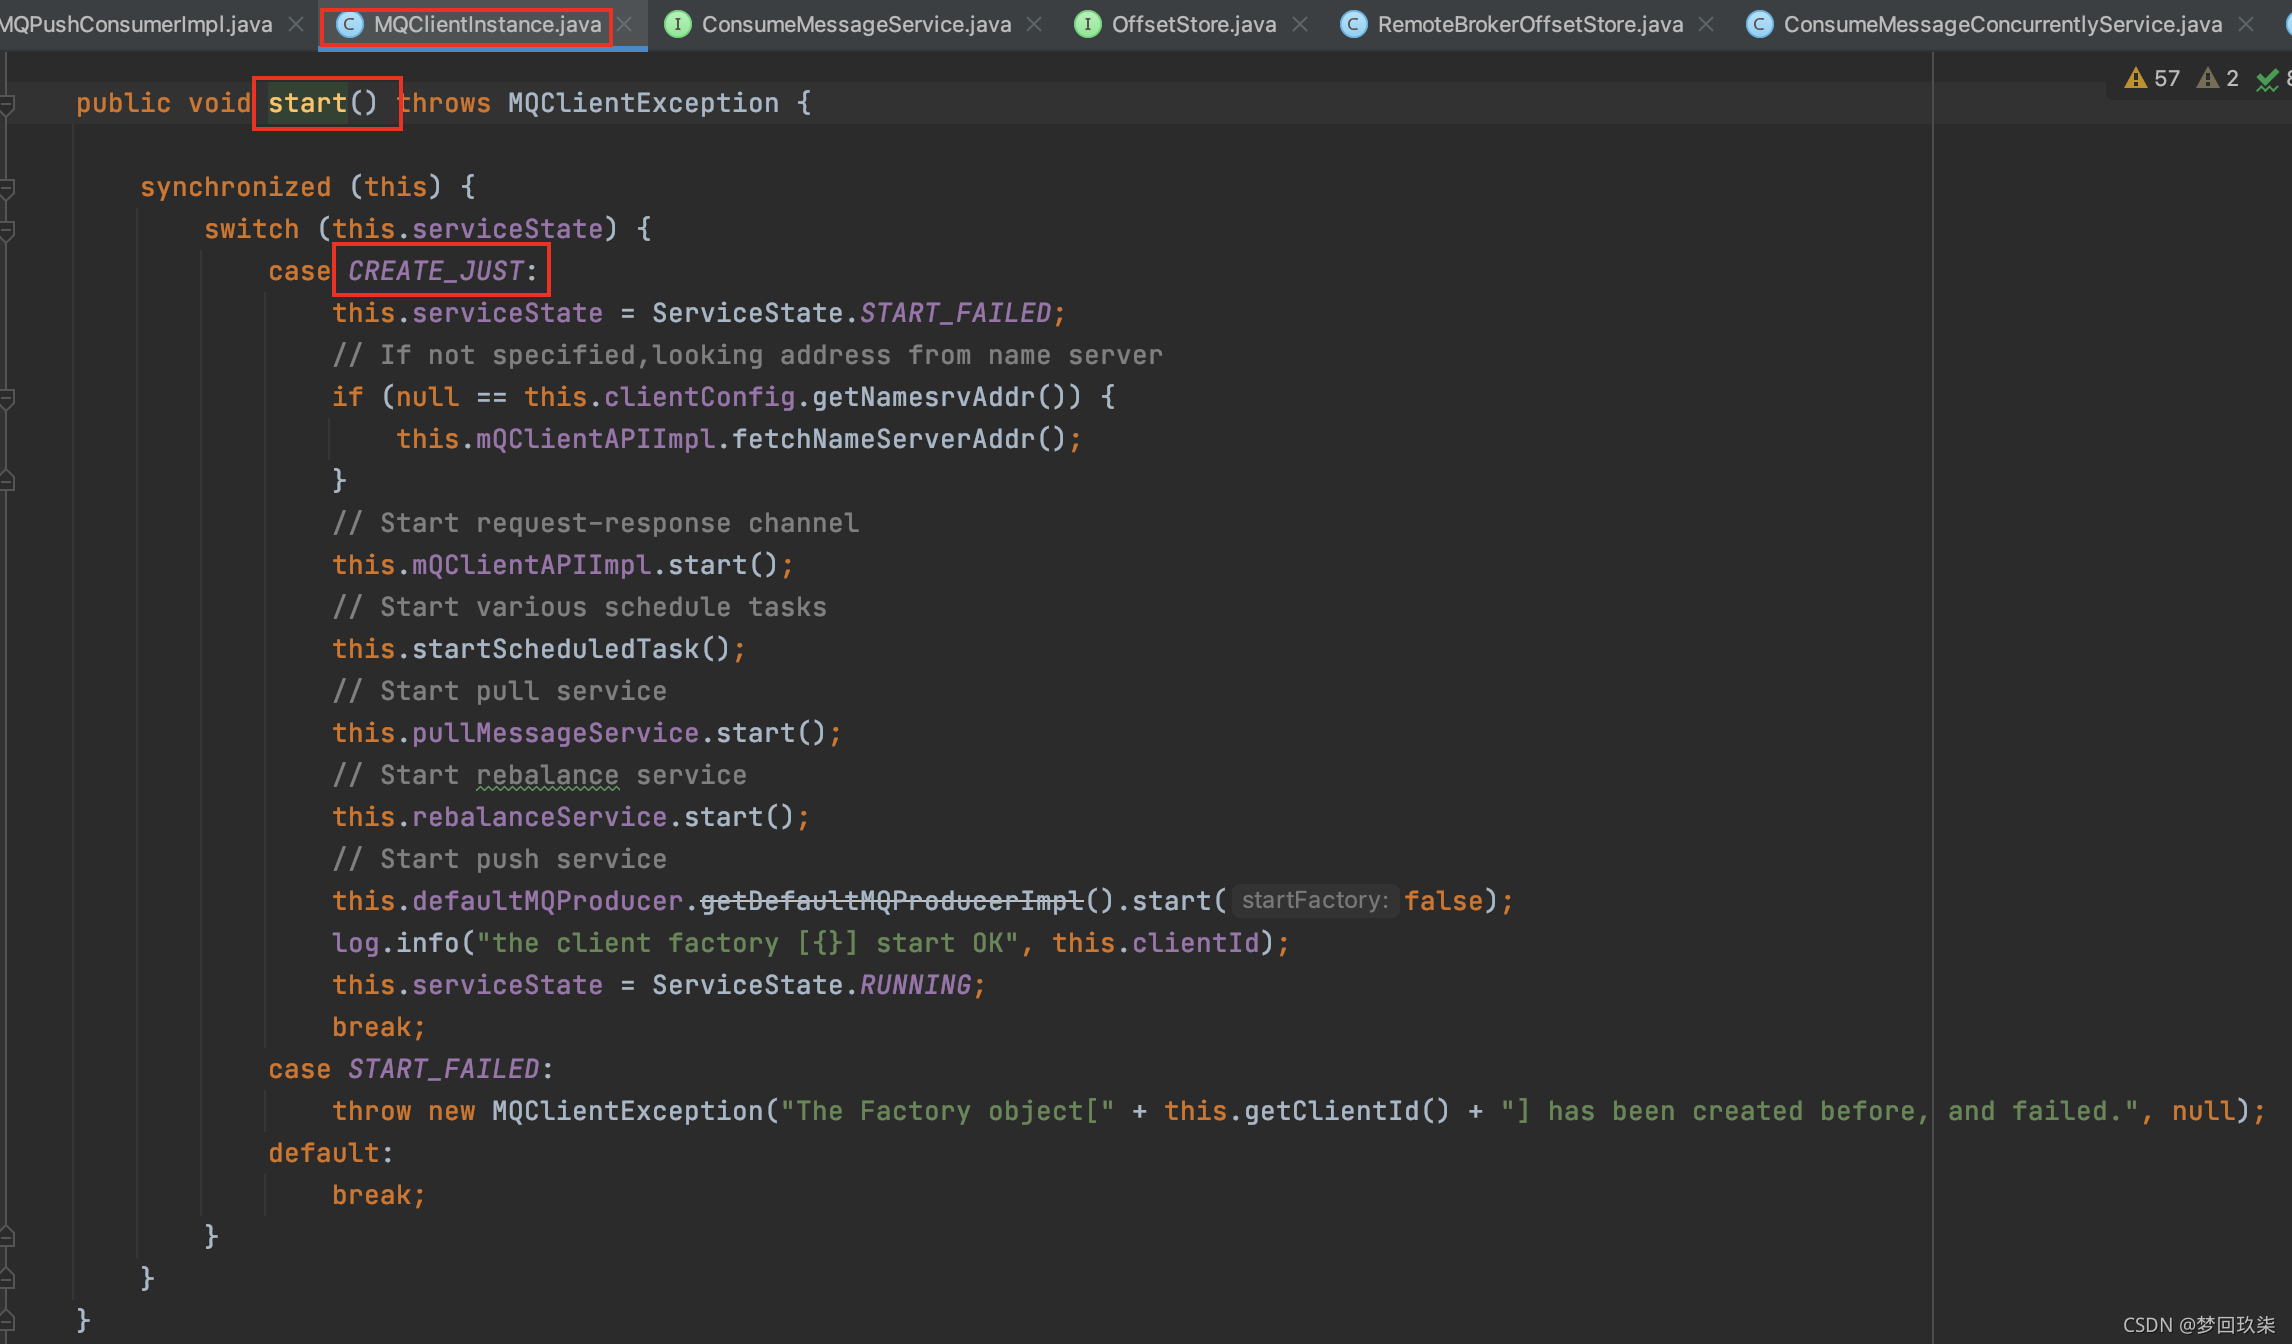Click the startFactory parameter hint
2292x1344 pixels.
(1314, 900)
